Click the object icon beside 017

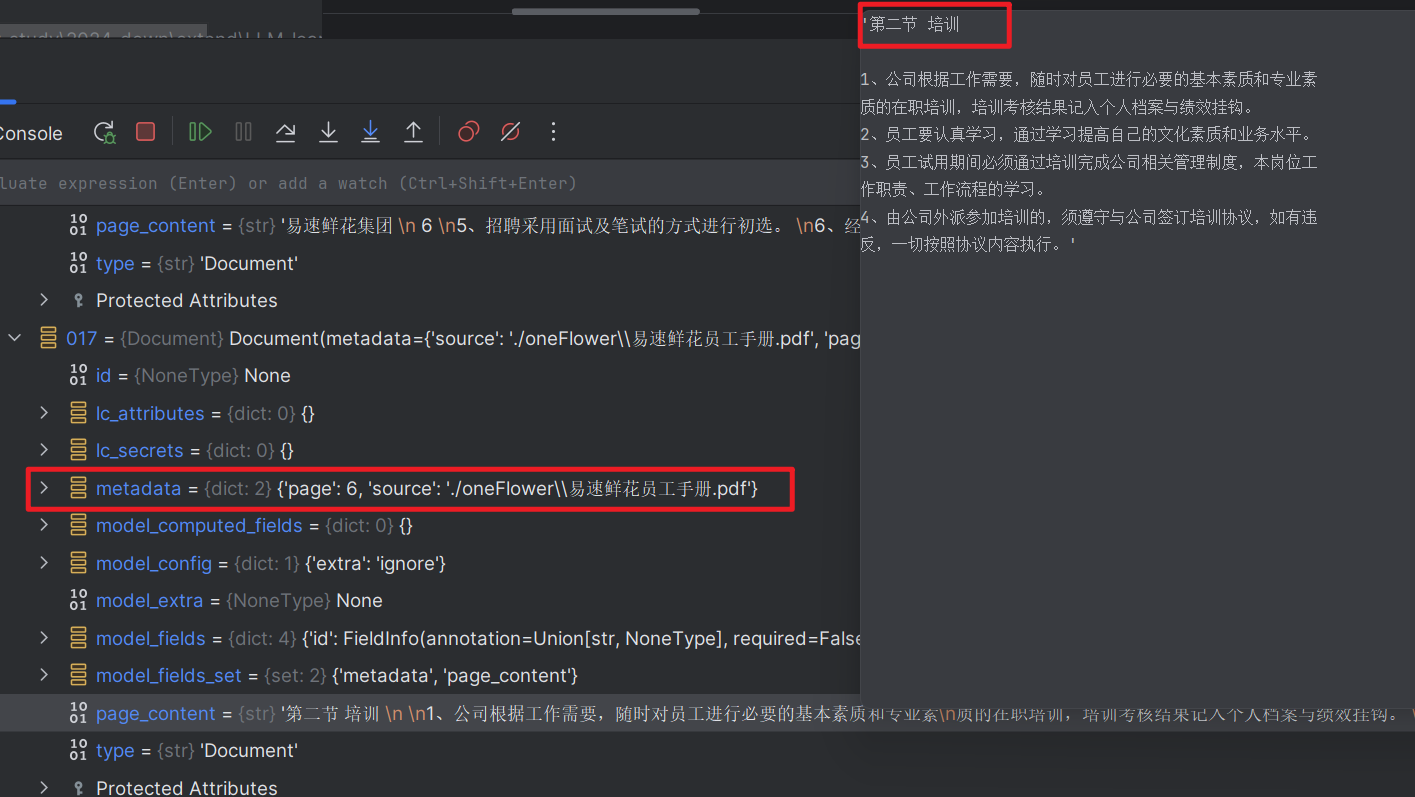click(48, 338)
